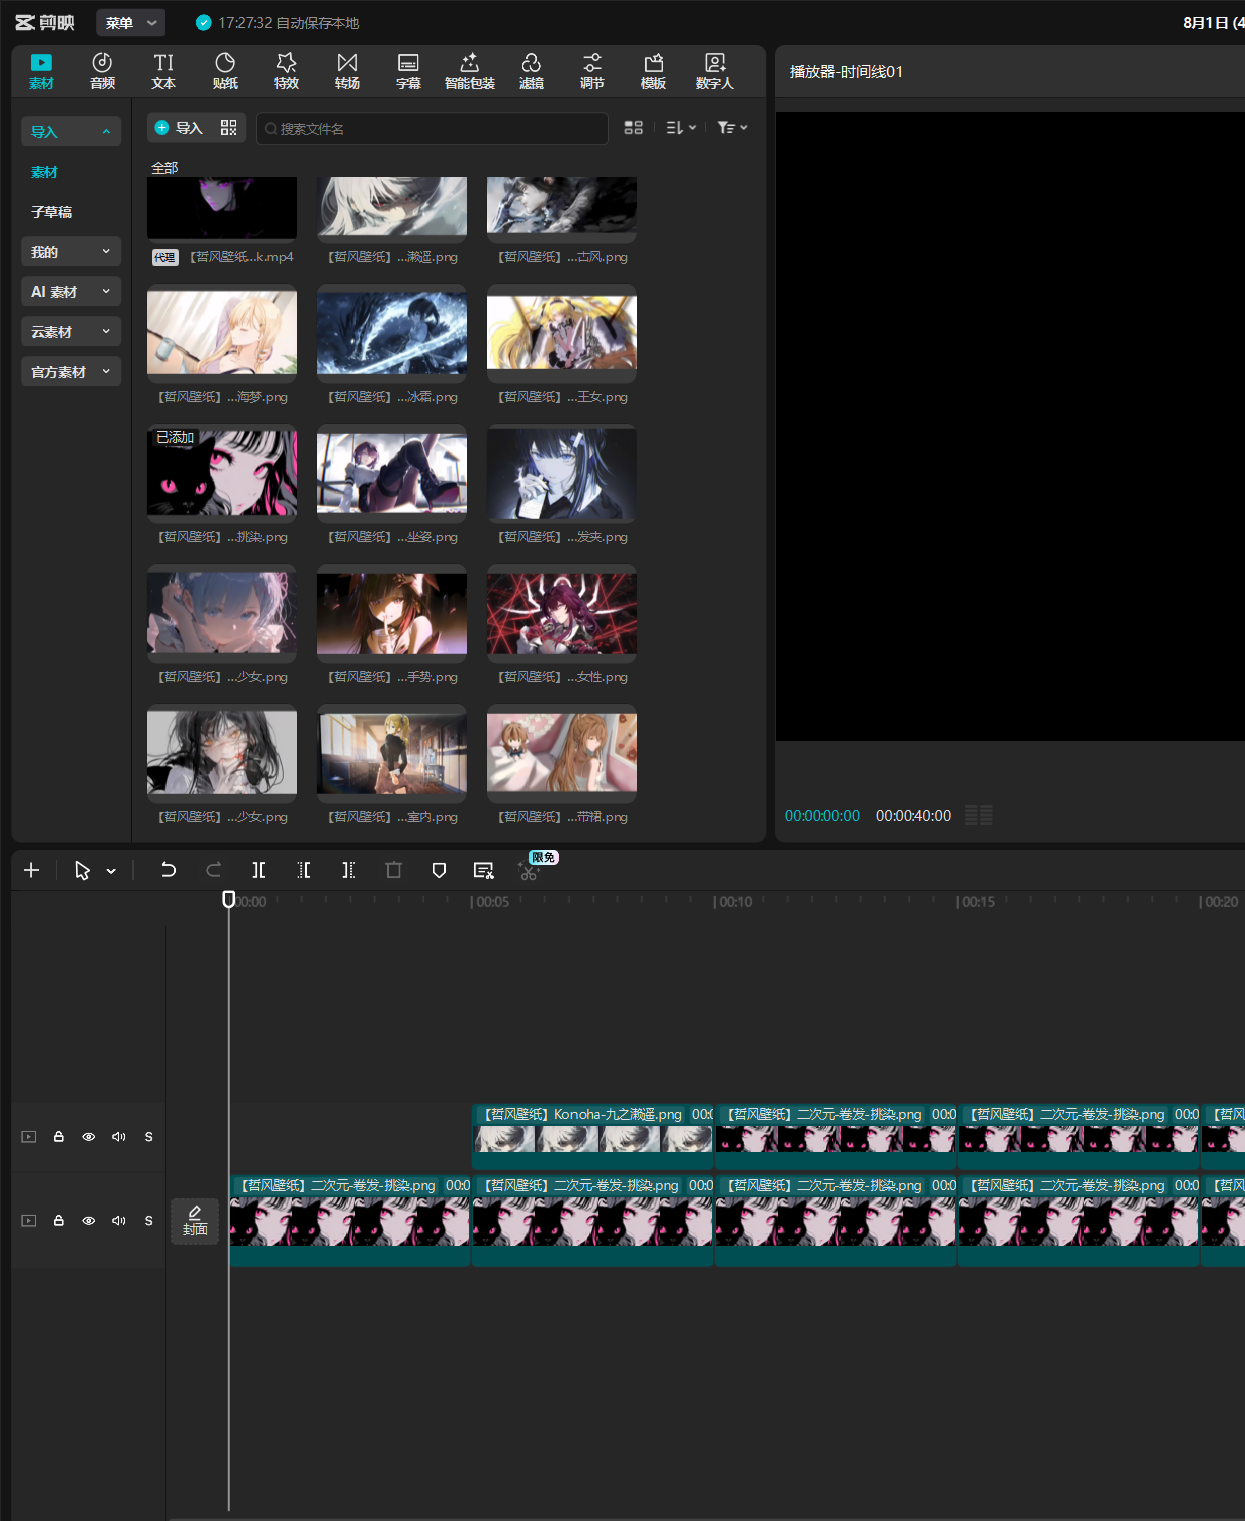
Task: Click the marker shield icon
Action: pyautogui.click(x=439, y=870)
